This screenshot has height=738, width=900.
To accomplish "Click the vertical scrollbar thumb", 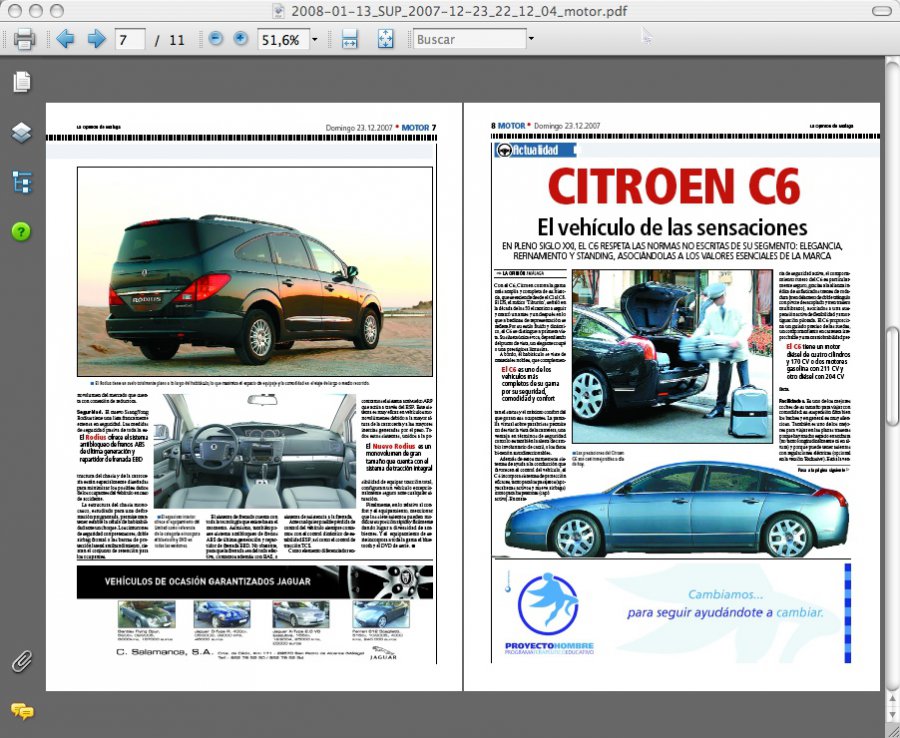I will 893,376.
